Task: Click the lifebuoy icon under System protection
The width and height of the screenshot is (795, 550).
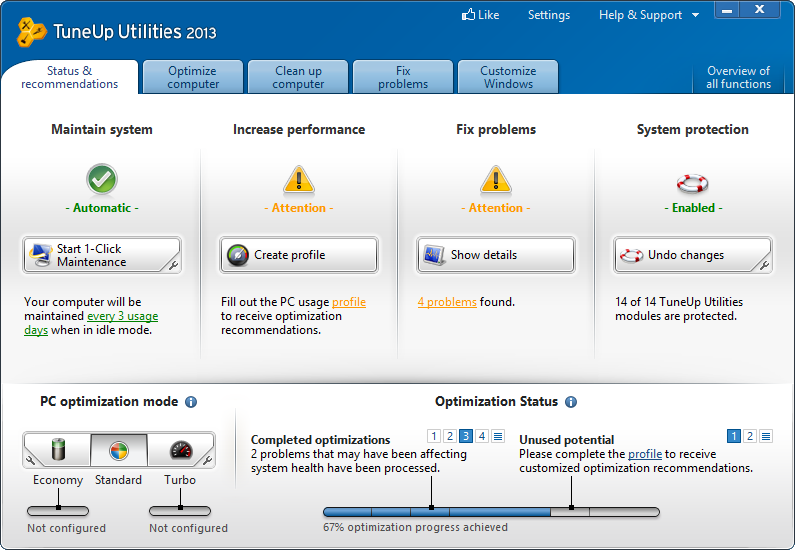Action: [693, 183]
